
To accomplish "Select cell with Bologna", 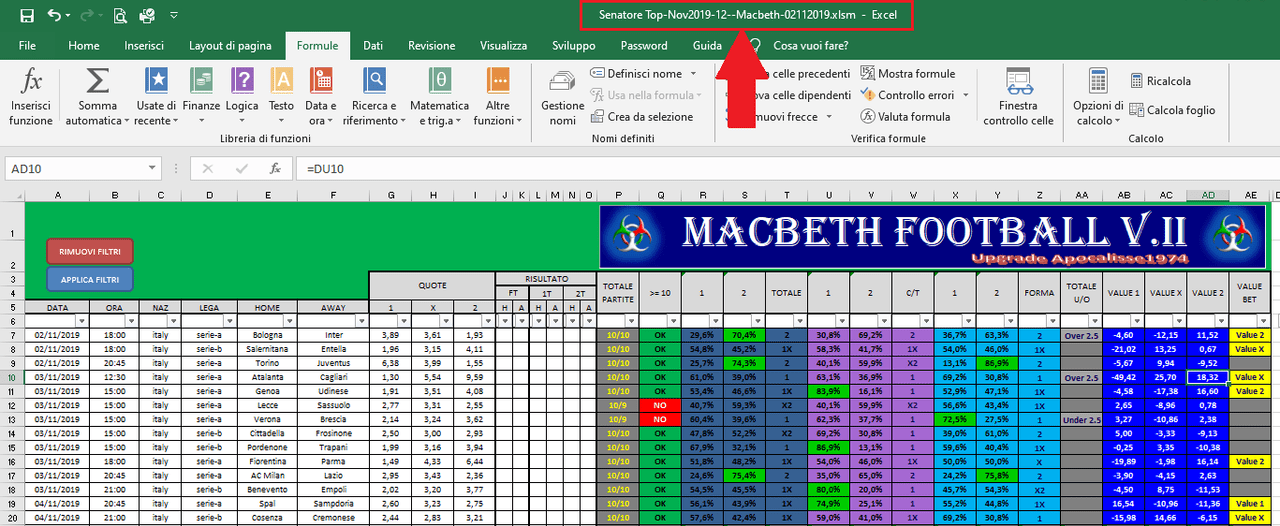I will (268, 334).
